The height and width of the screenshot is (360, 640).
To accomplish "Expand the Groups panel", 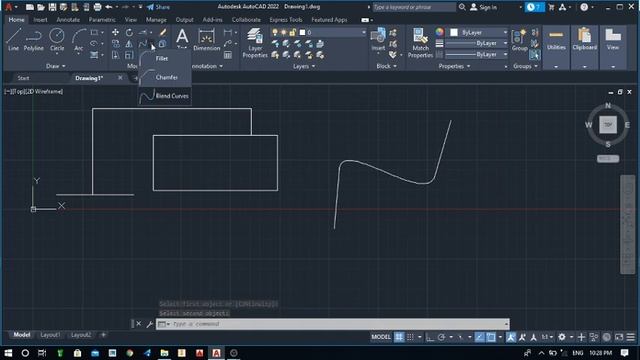I will [x=526, y=66].
